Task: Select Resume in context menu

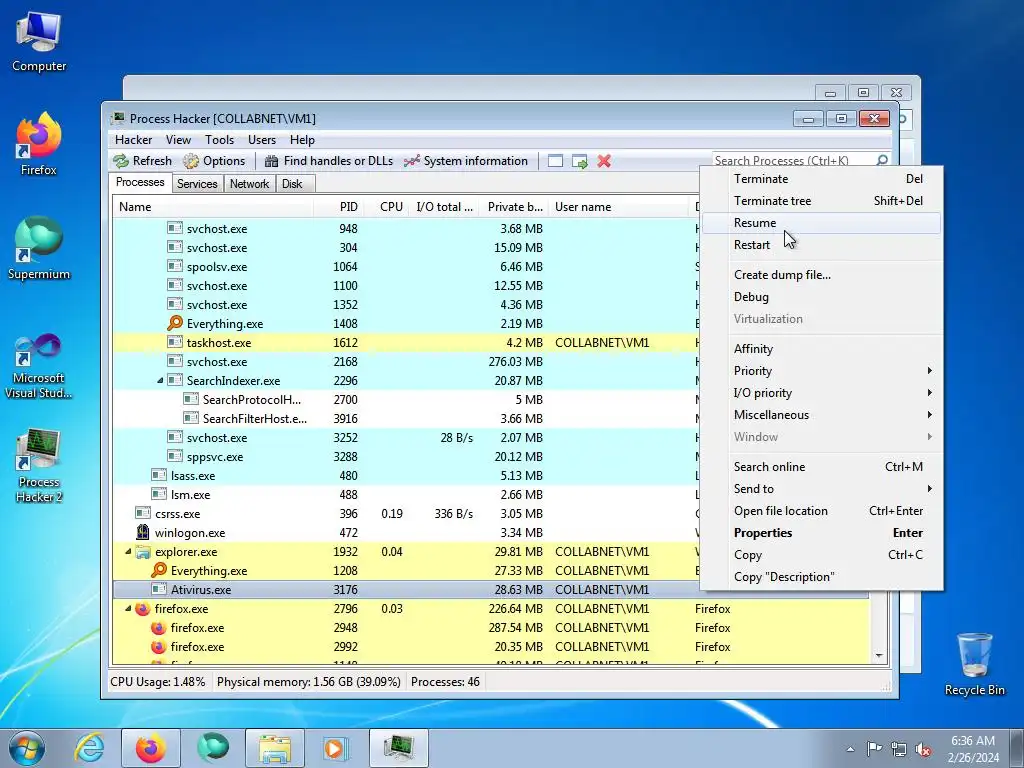Action: point(822,223)
